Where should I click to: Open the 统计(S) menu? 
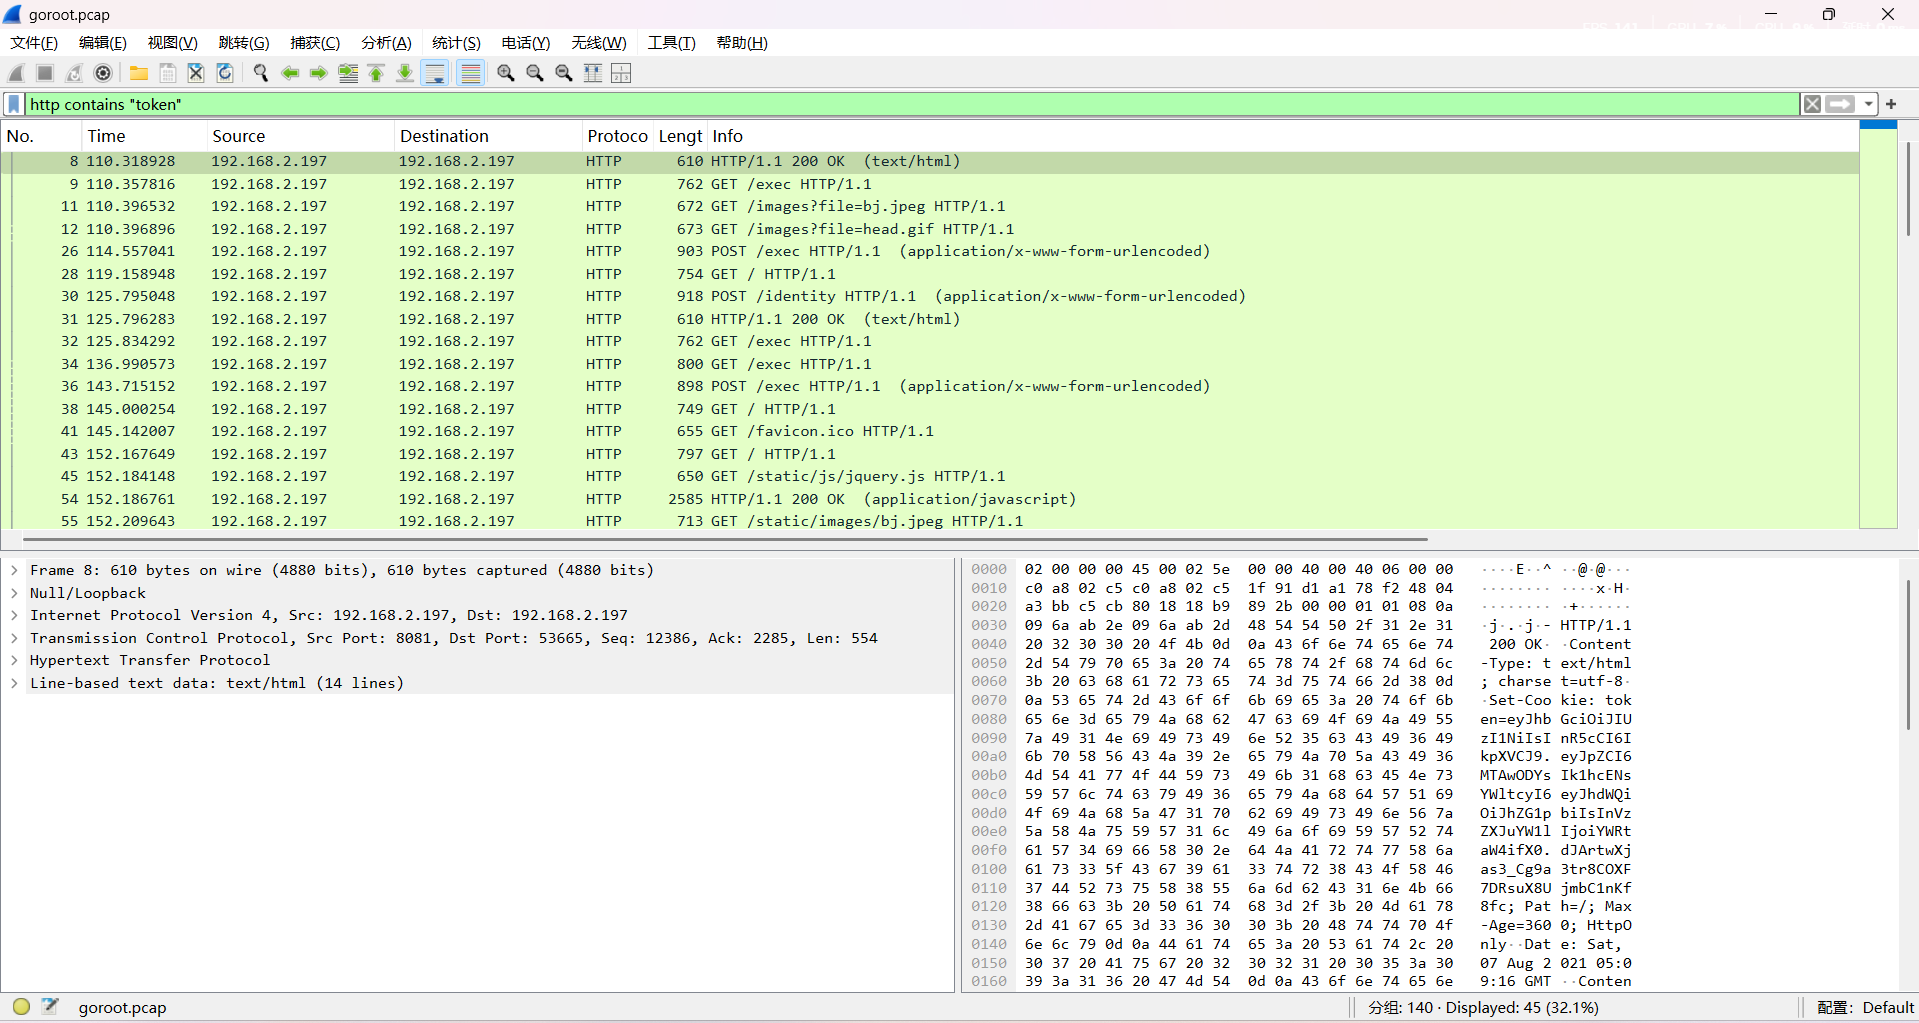[456, 43]
